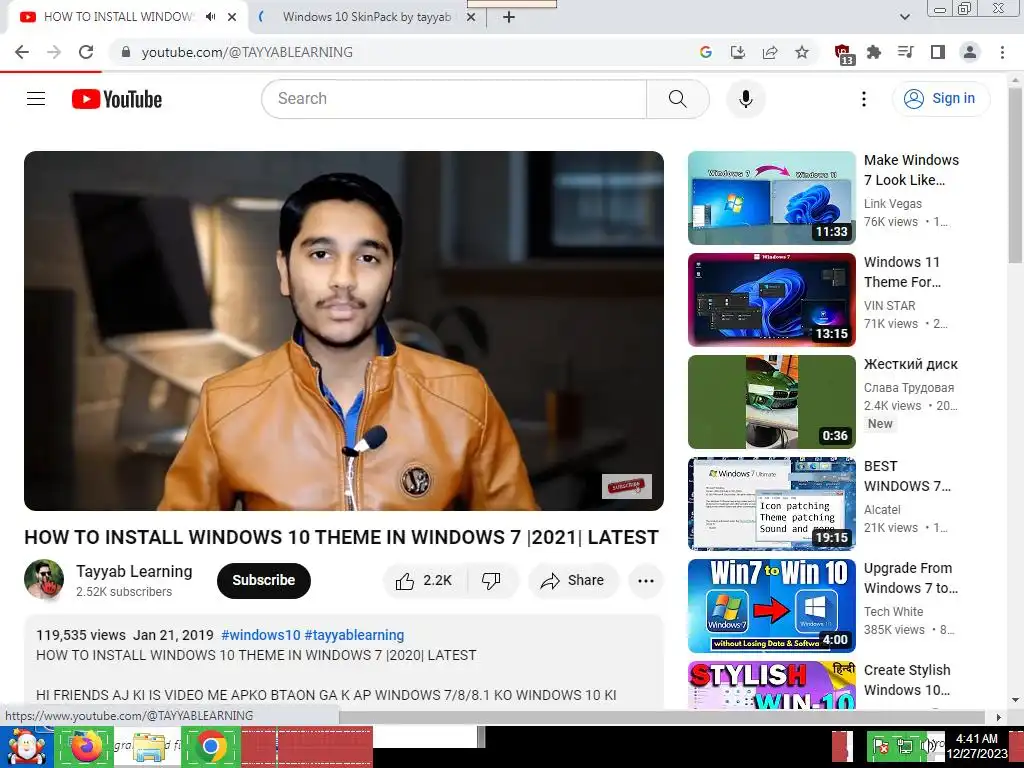
Task: Click Chrome icon in taskbar
Action: point(210,747)
